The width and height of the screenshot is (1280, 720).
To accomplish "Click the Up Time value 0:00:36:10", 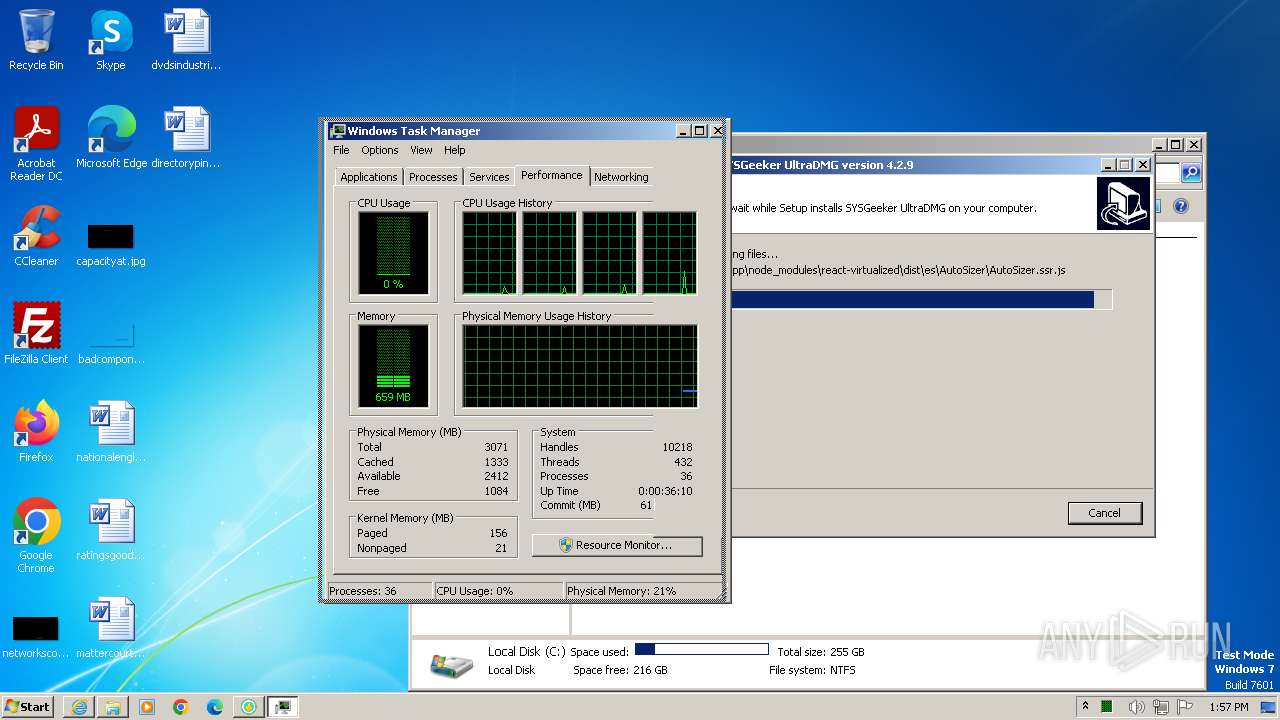I will tap(665, 491).
